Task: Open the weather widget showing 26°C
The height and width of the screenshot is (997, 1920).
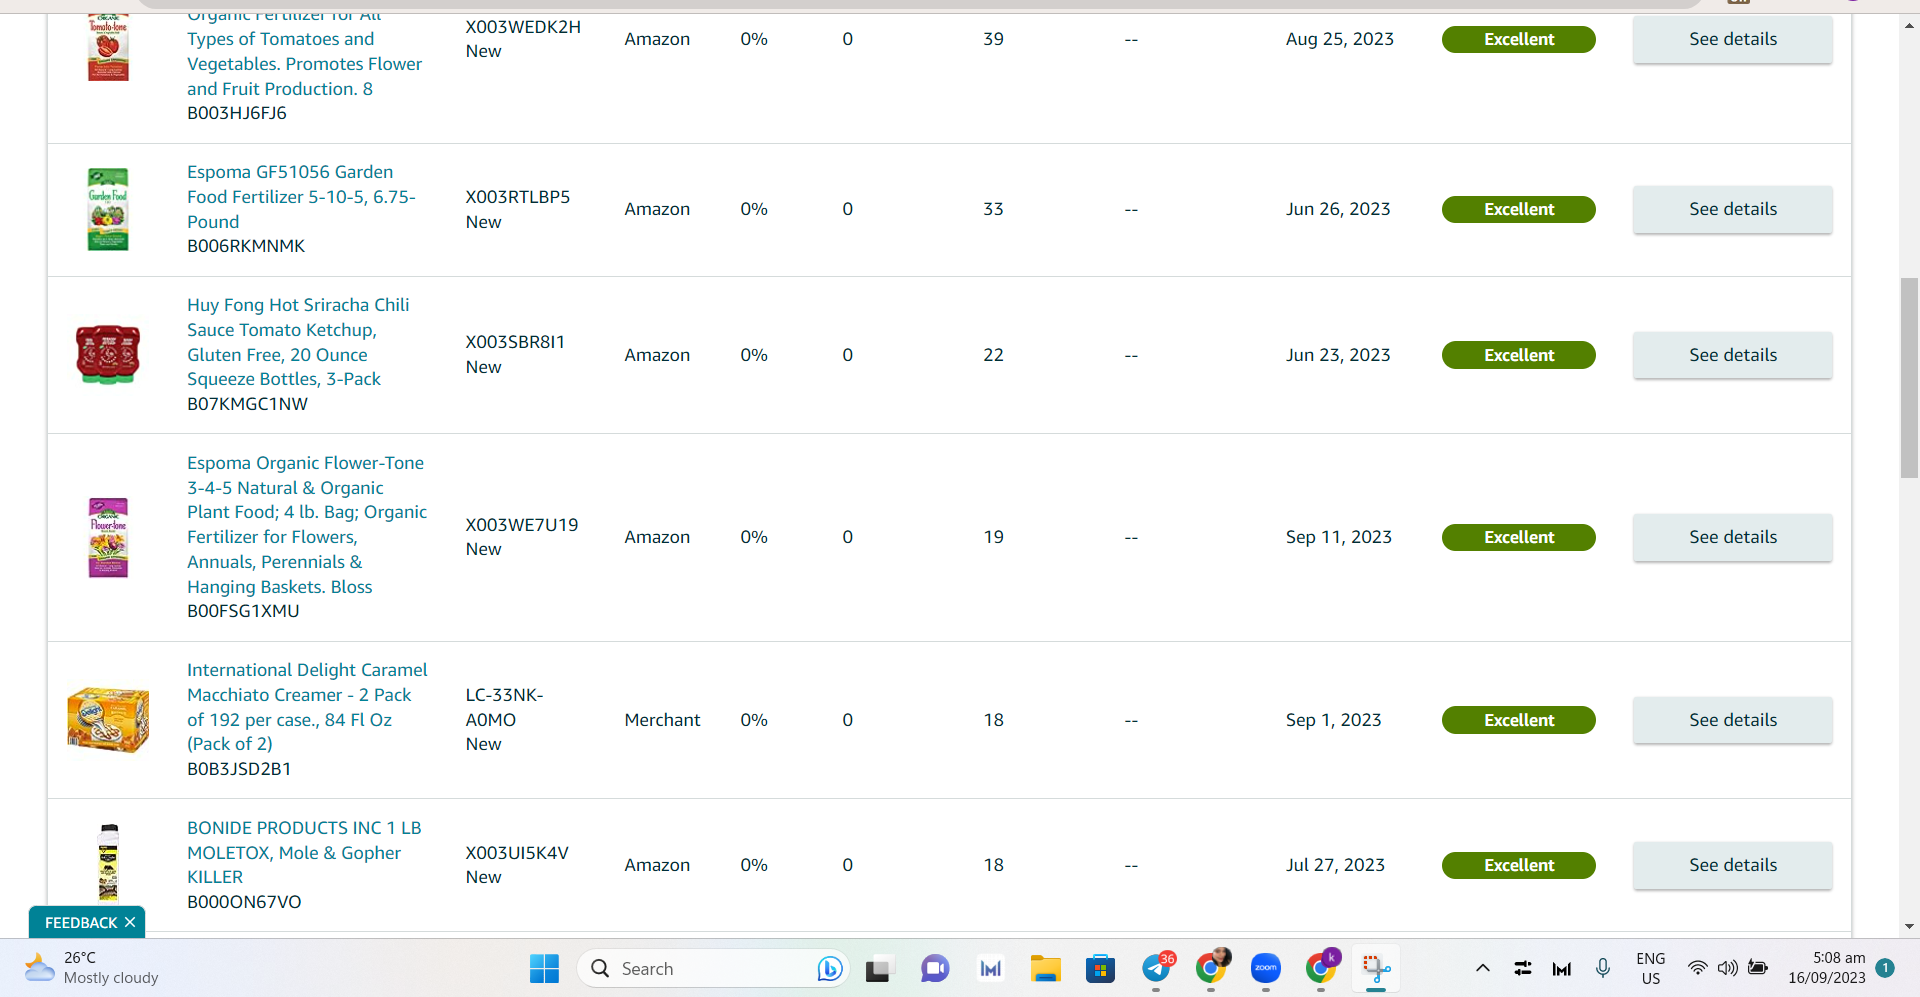Action: tap(91, 968)
